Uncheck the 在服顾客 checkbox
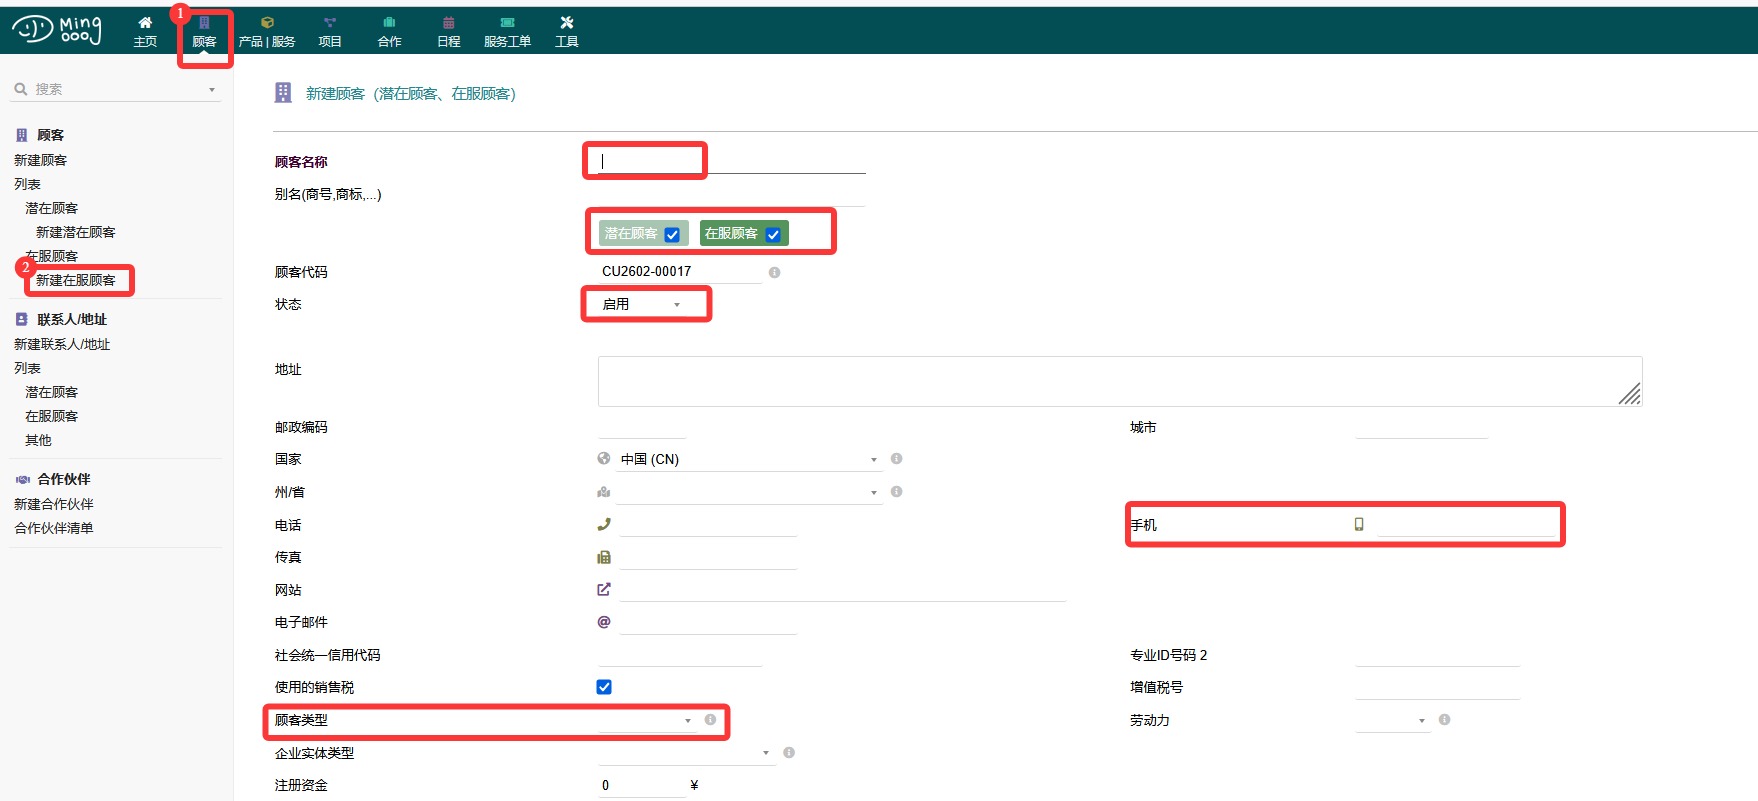The image size is (1758, 801). point(773,235)
